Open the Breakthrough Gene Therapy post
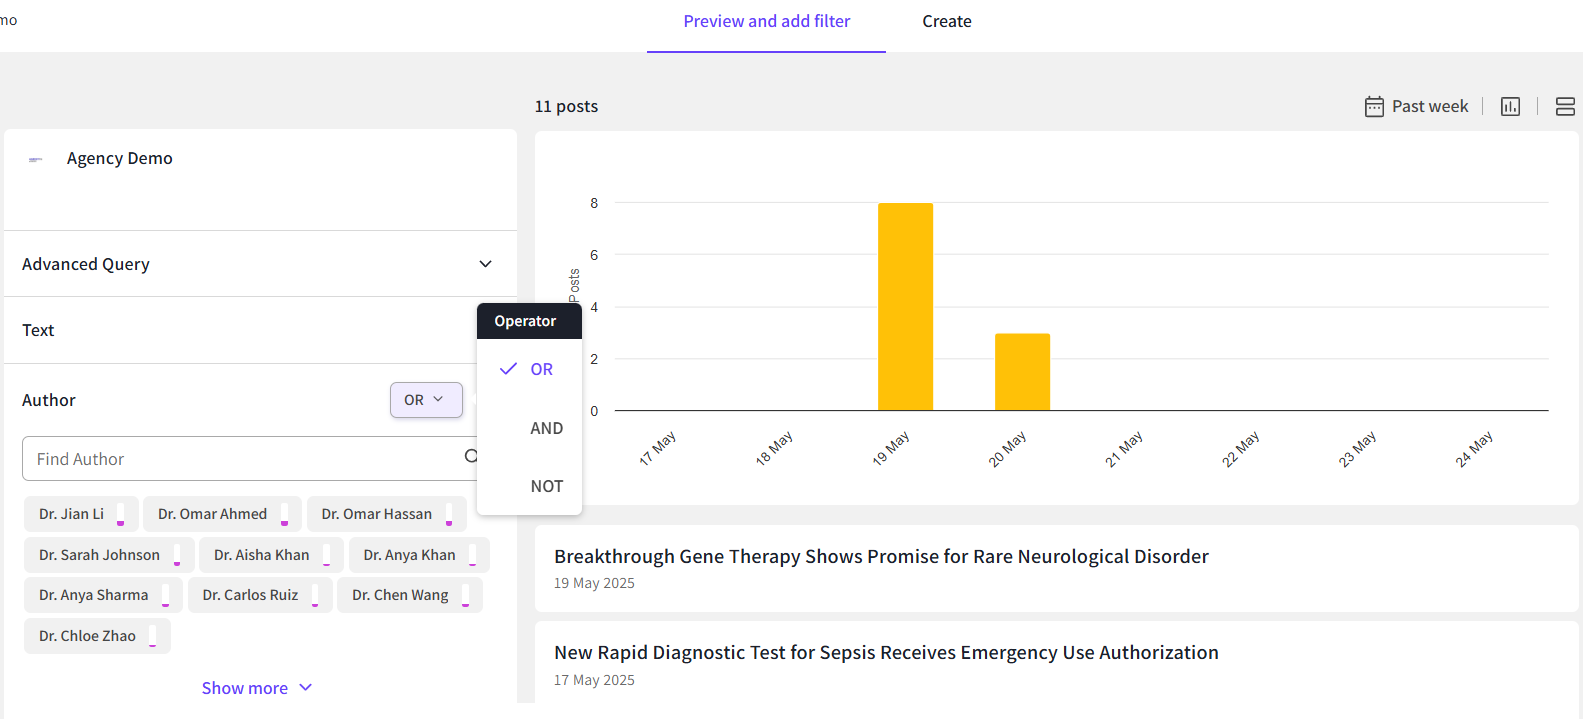 point(881,557)
